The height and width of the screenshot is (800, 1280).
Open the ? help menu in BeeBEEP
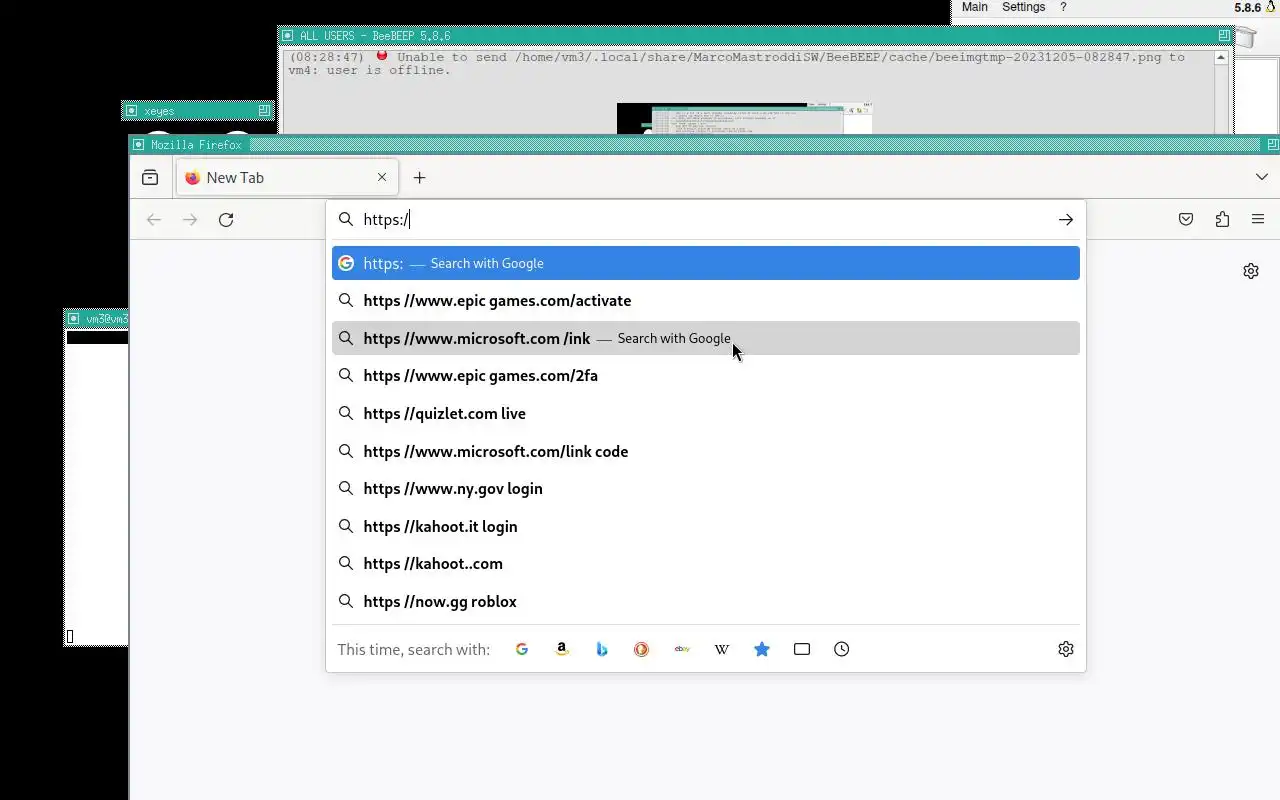1063,7
